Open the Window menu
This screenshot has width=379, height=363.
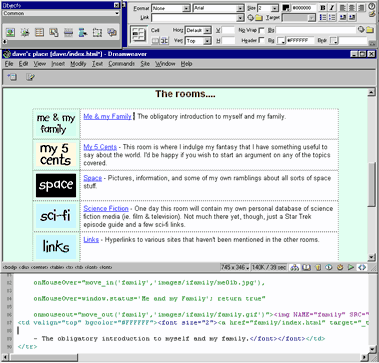165,64
